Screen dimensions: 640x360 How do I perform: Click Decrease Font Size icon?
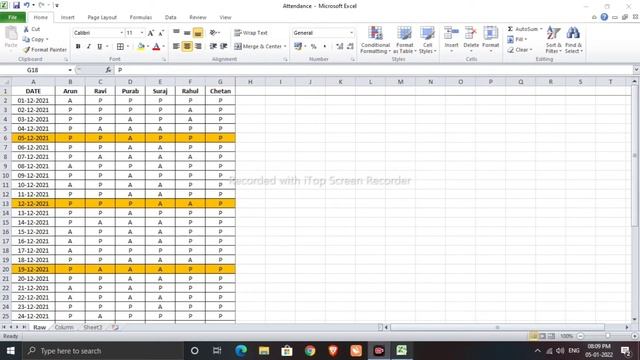pos(161,33)
